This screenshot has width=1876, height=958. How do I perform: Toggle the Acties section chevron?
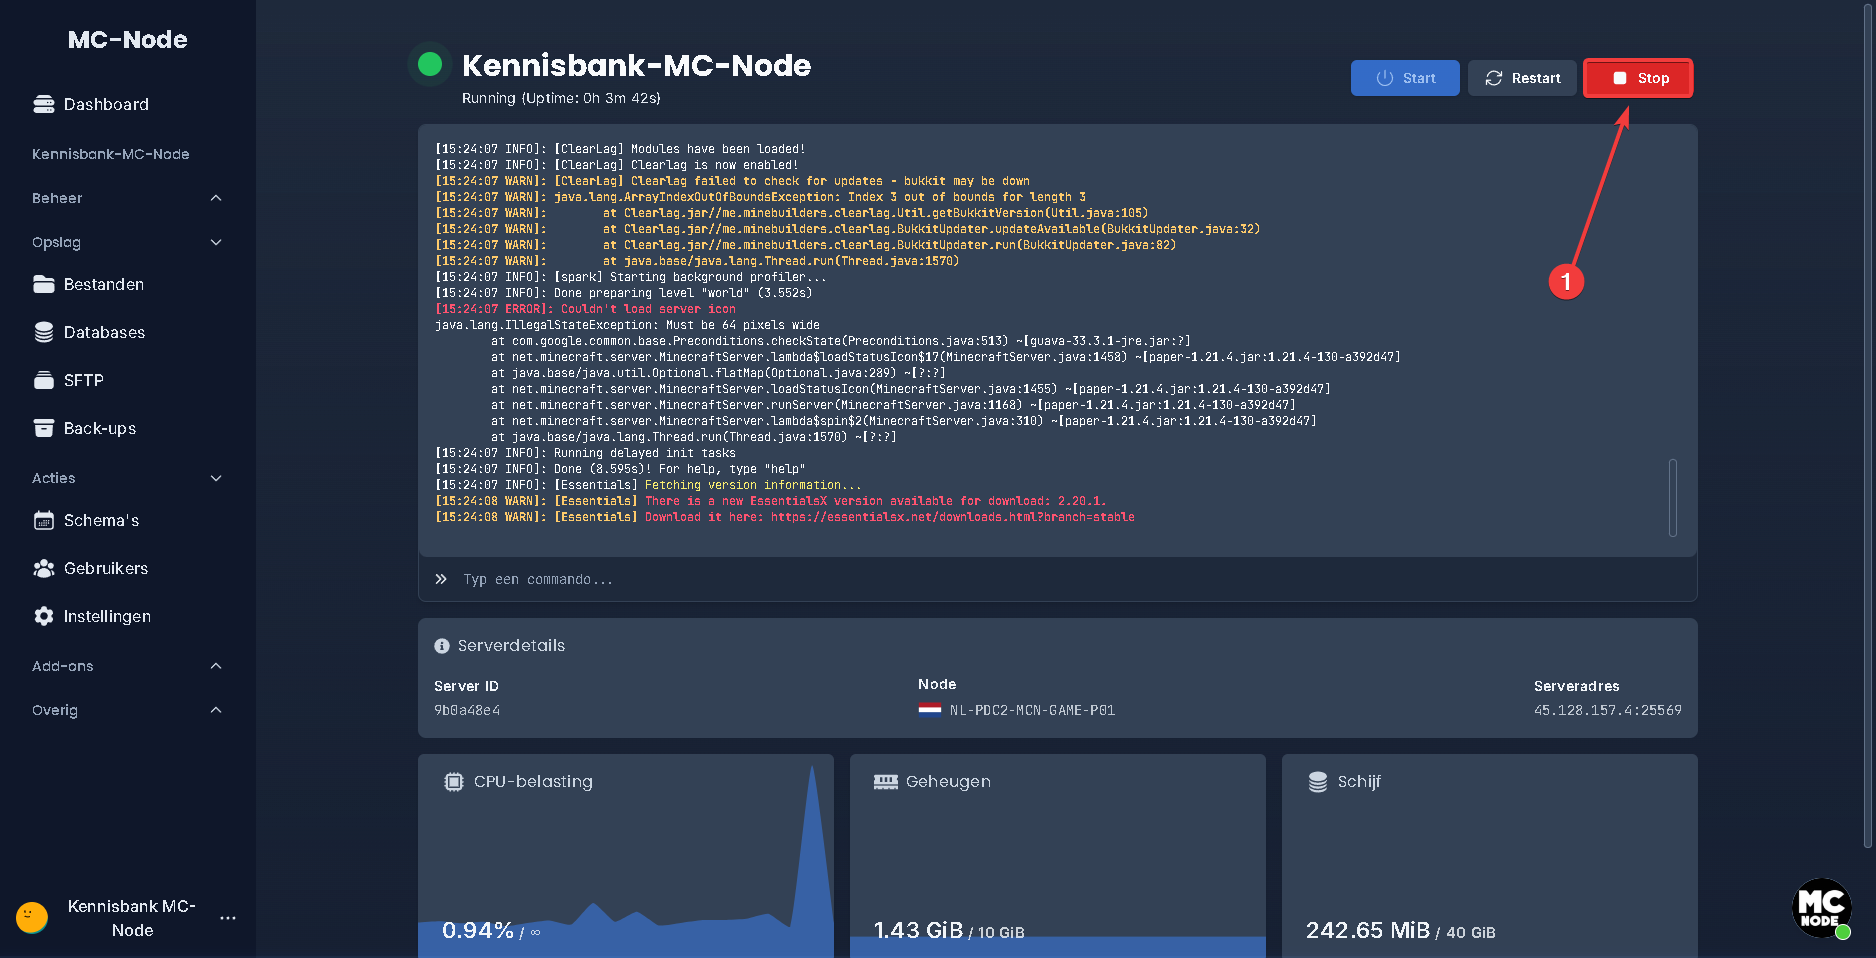pyautogui.click(x=216, y=478)
